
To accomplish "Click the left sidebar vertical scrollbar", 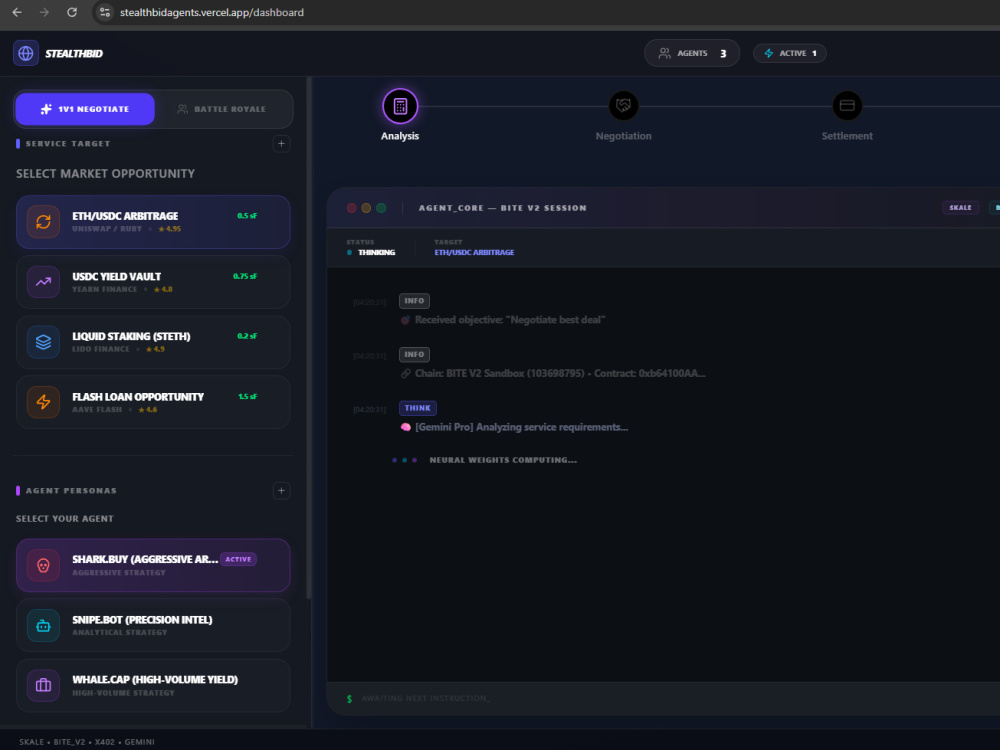I will (309, 338).
